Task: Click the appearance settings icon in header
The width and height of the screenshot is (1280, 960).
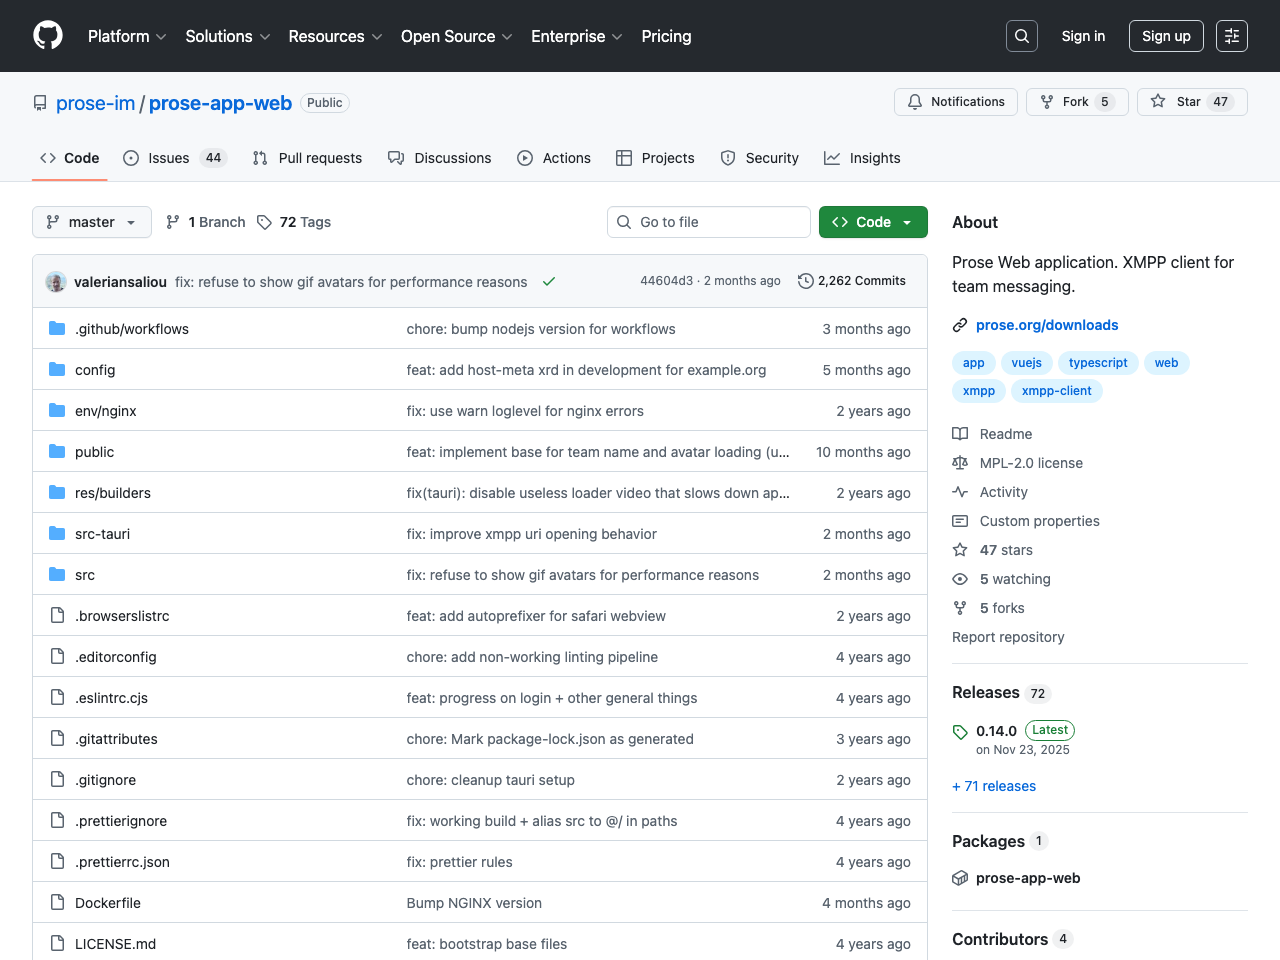Action: 1232,36
